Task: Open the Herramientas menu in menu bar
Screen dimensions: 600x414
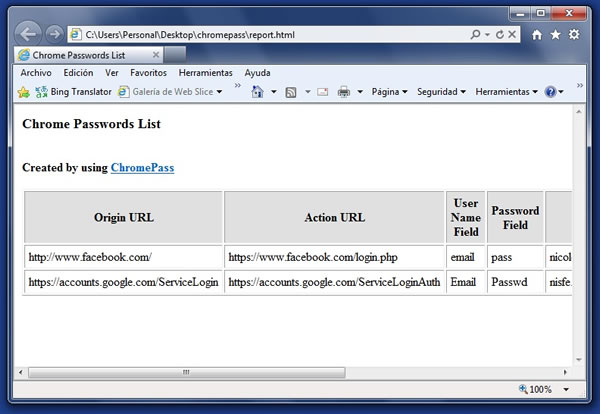Action: [x=205, y=73]
